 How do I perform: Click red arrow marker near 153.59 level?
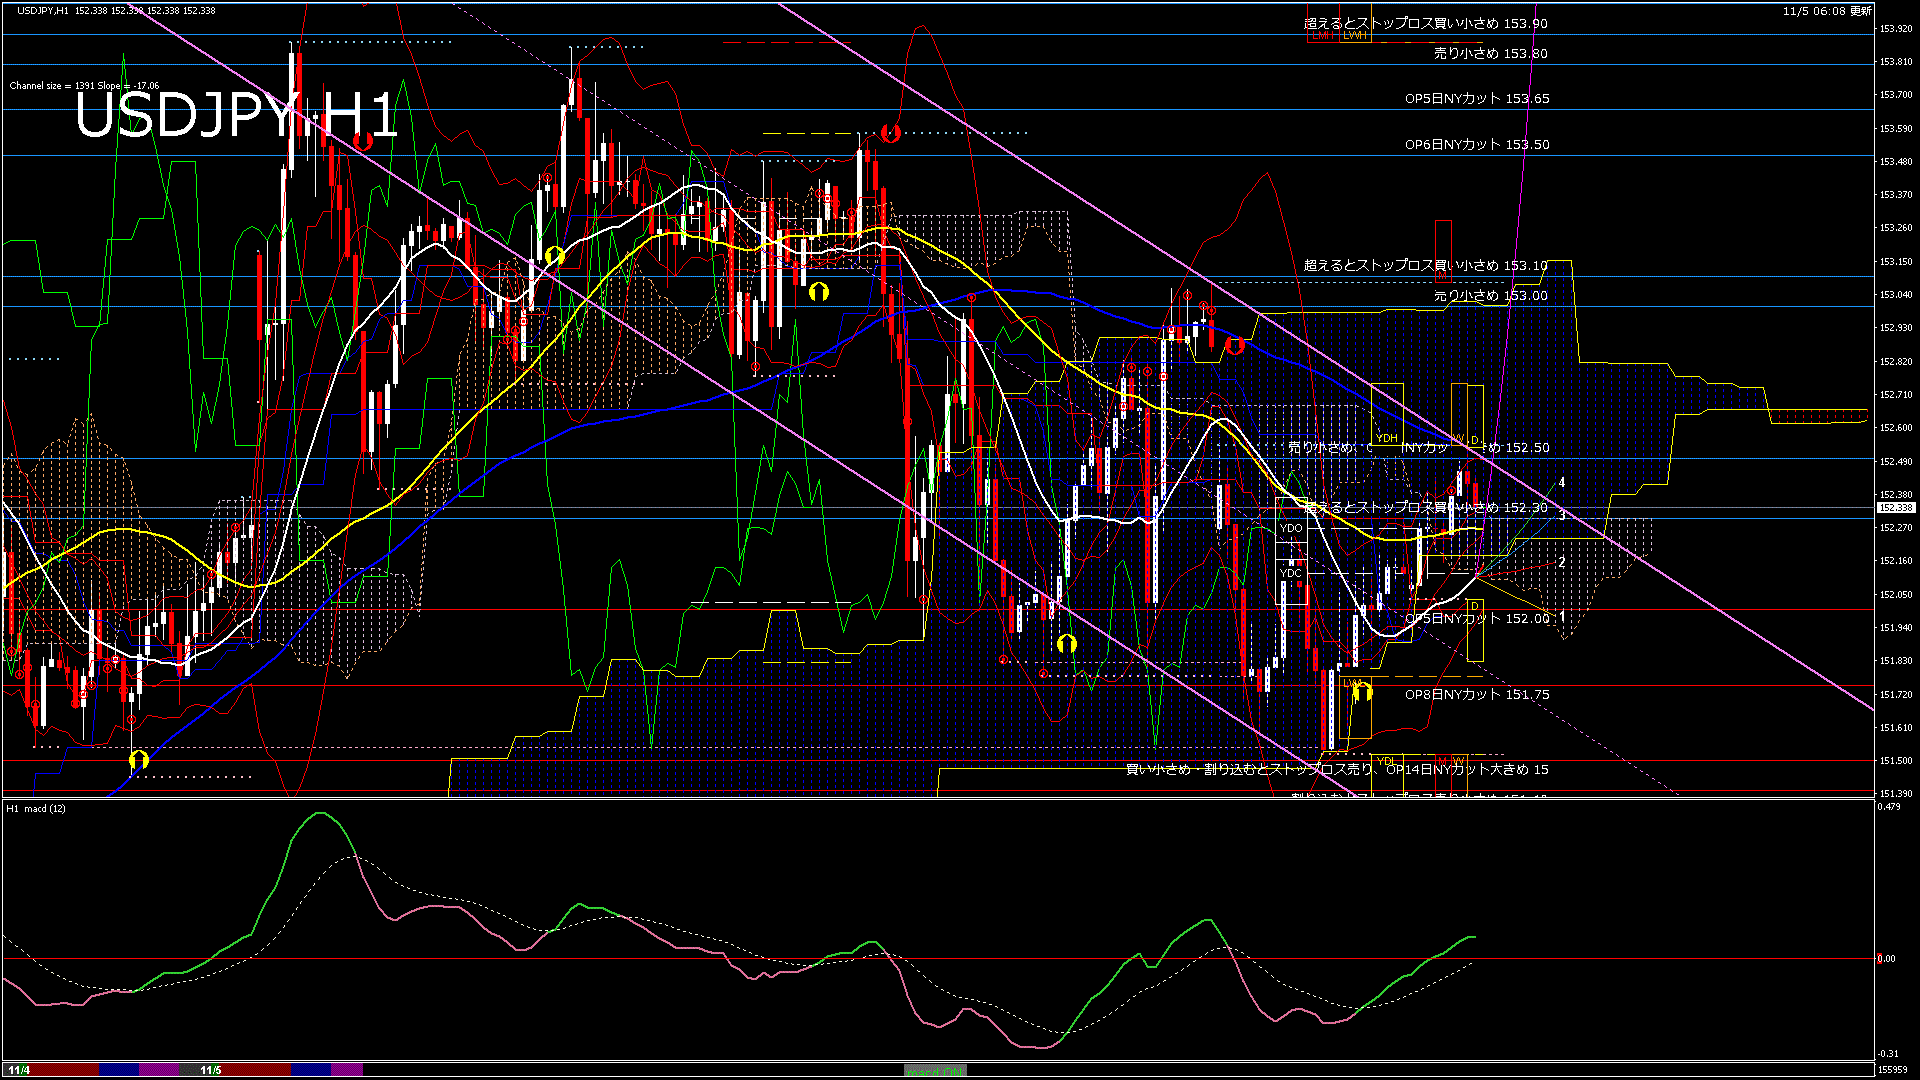[x=890, y=133]
